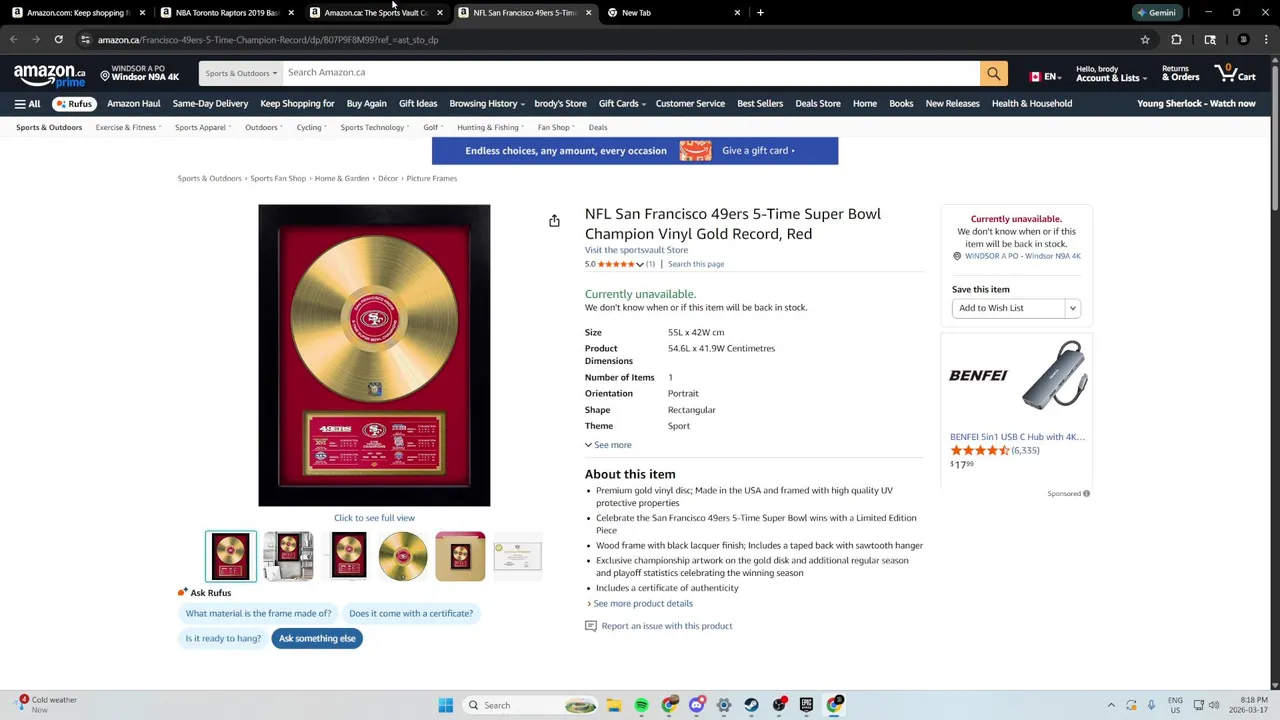Viewport: 1280px width, 720px height.
Task: Click the Is it ready to hang? suggestion
Action: point(223,638)
